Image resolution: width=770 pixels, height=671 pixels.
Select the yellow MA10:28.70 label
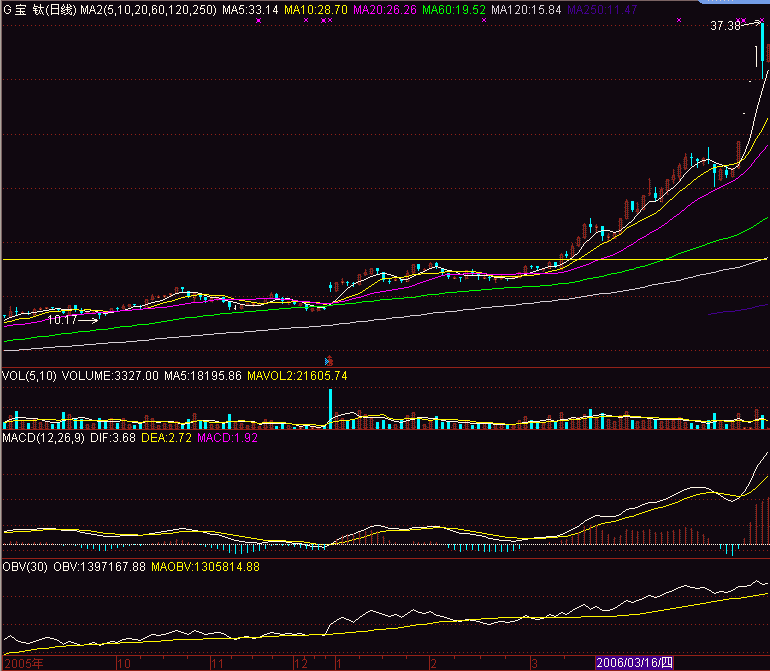click(316, 9)
